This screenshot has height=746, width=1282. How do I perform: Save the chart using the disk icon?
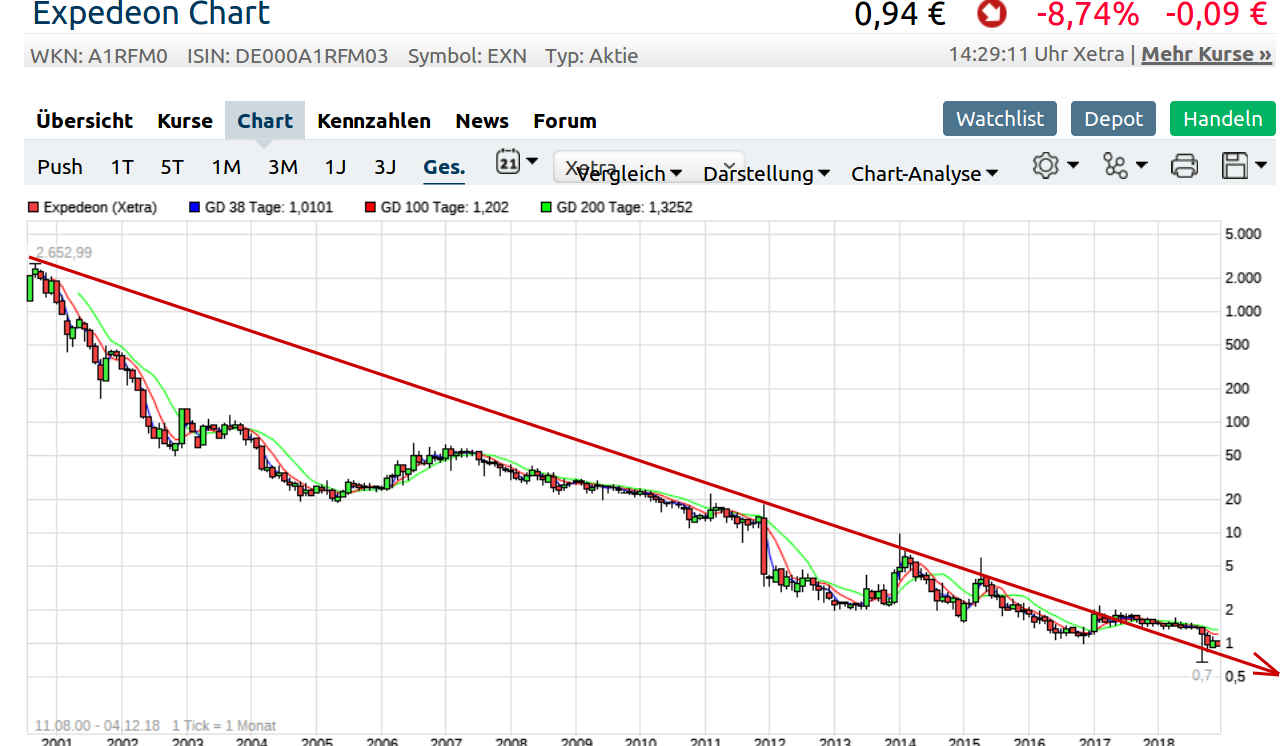coord(1235,166)
